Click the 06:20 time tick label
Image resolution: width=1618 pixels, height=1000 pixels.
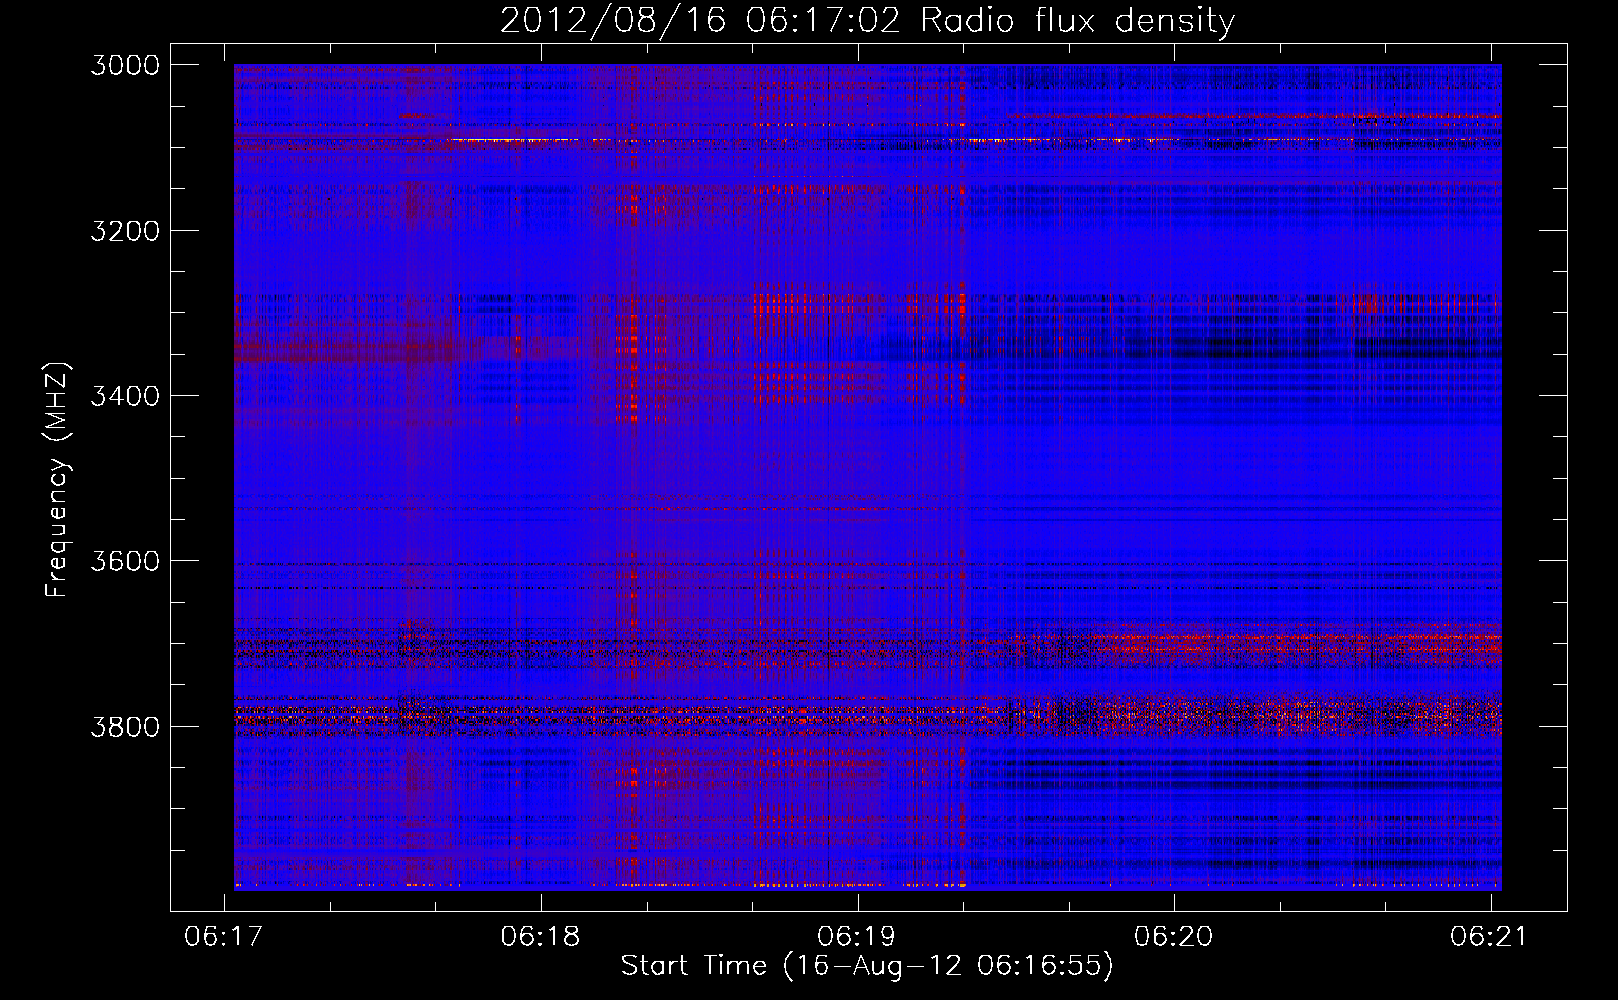[1173, 936]
